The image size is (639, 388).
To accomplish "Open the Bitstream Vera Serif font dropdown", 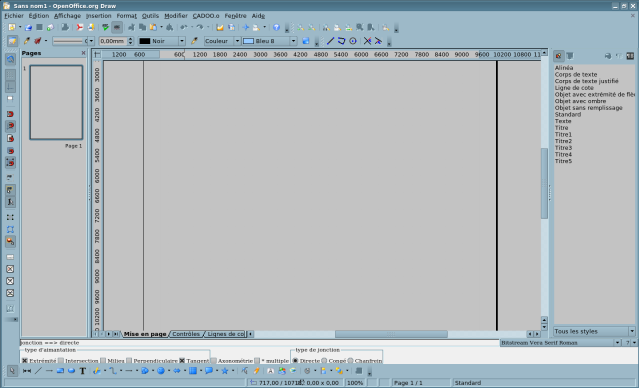I will pyautogui.click(x=617, y=343).
